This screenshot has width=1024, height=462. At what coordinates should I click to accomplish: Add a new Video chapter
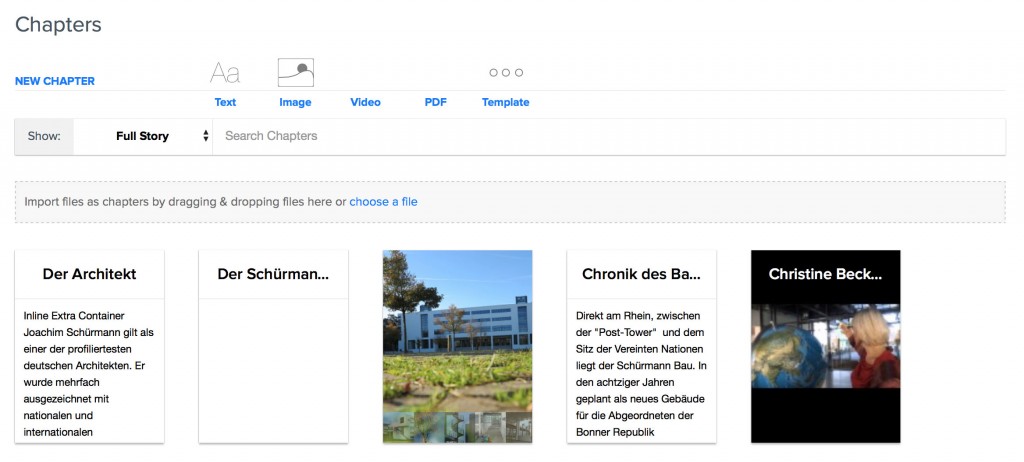coord(365,102)
